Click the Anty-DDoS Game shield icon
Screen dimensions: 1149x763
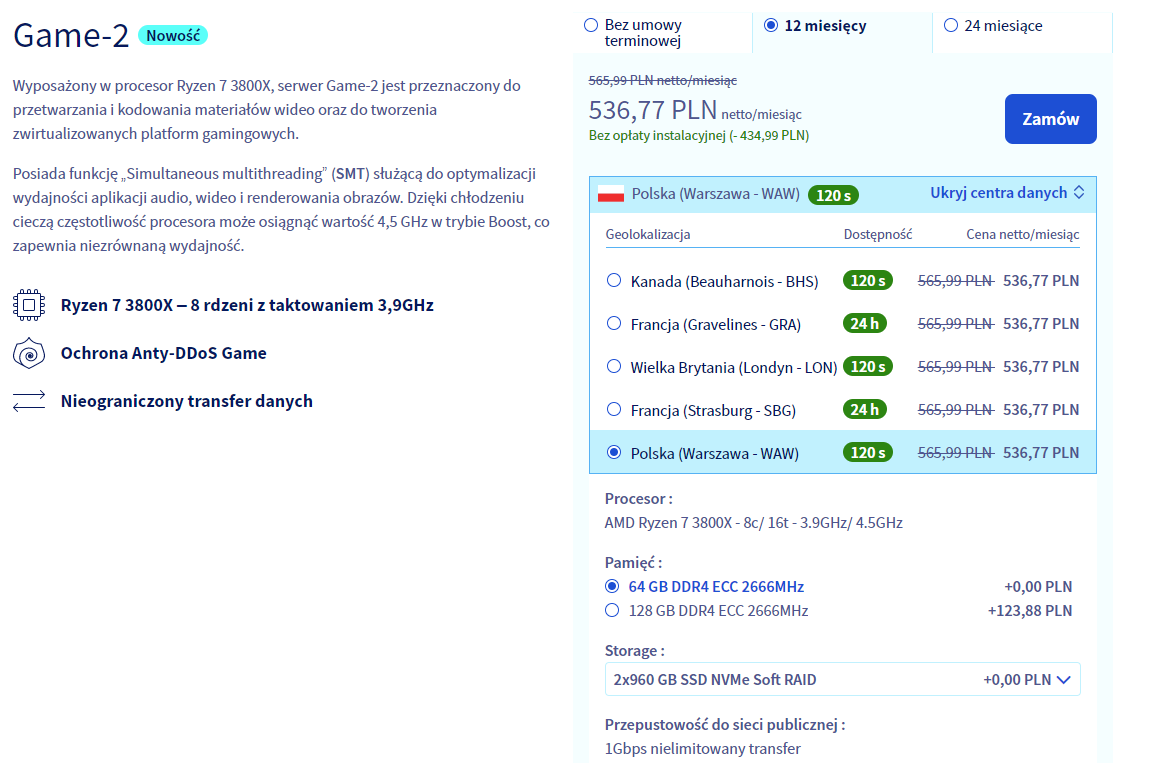point(29,353)
